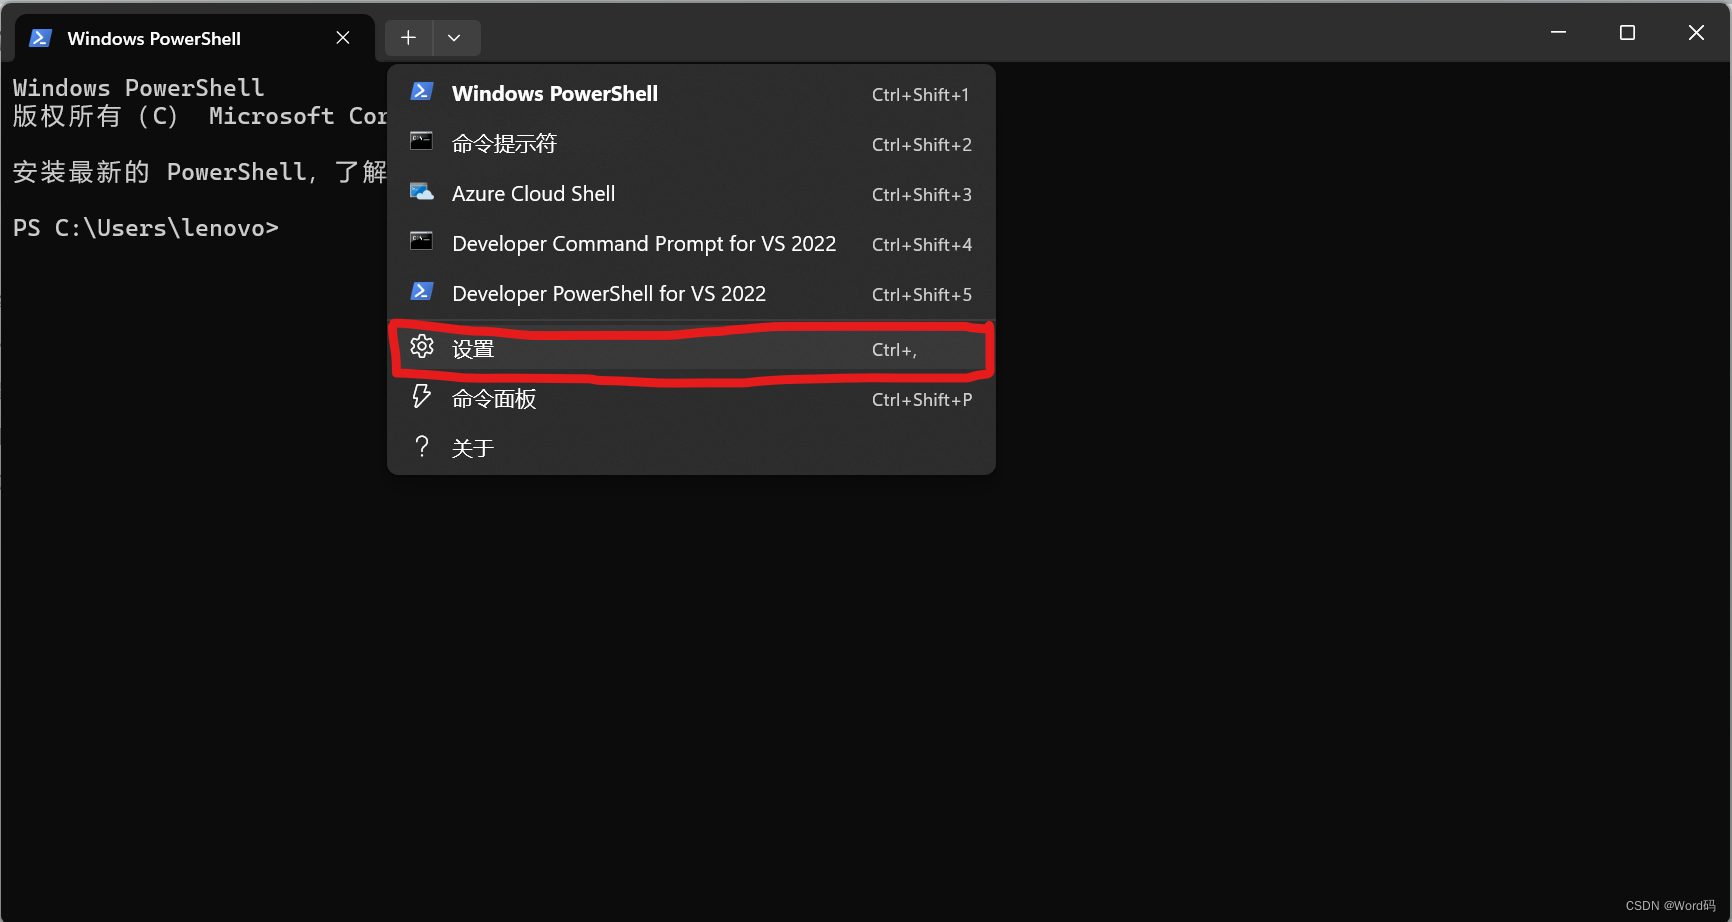Click the settings gear icon
The image size is (1732, 922).
[422, 347]
